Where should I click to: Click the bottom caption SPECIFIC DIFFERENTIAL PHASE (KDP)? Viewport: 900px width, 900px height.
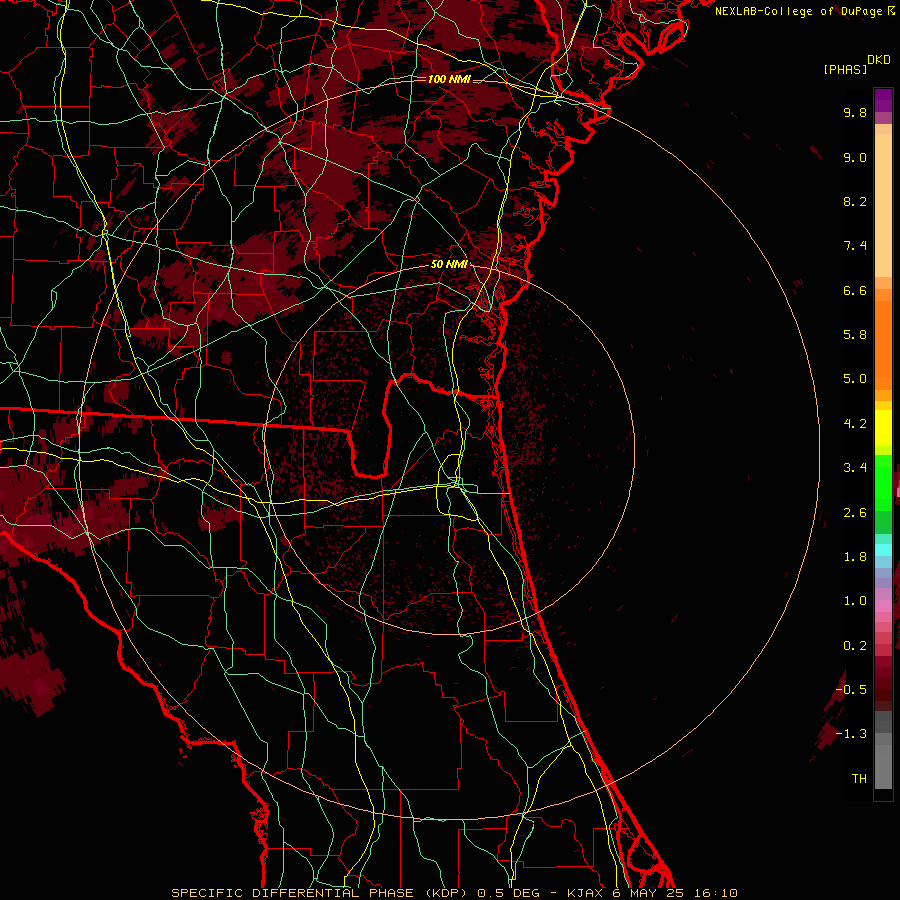320,893
